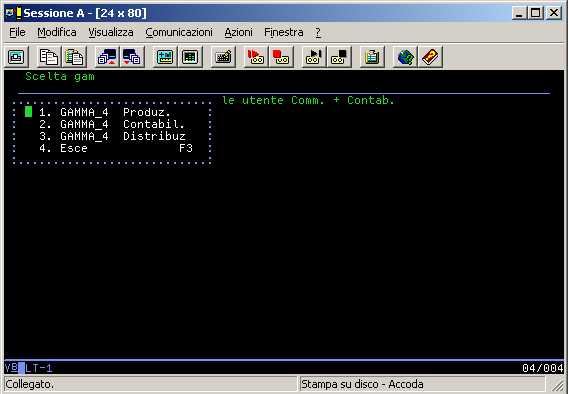Choose the 4. Esce F3 entry
Screen dimensions: 568x394
[x=116, y=148]
